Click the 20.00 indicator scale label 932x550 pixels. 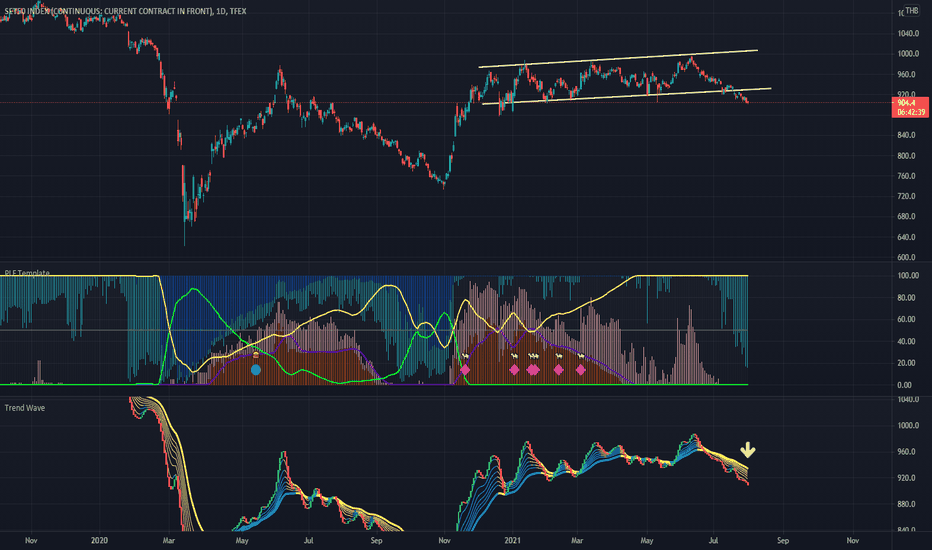(x=907, y=363)
